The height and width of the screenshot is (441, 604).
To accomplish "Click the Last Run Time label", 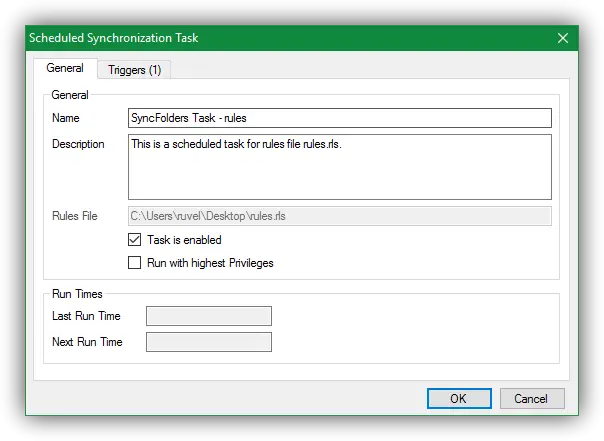I will [x=86, y=316].
